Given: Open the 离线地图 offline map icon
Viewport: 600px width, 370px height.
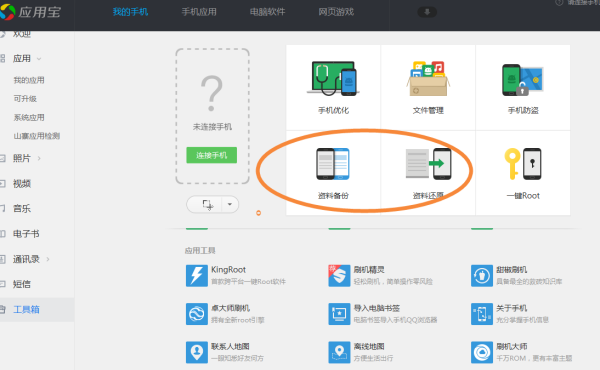Looking at the screenshot, I should [x=339, y=352].
